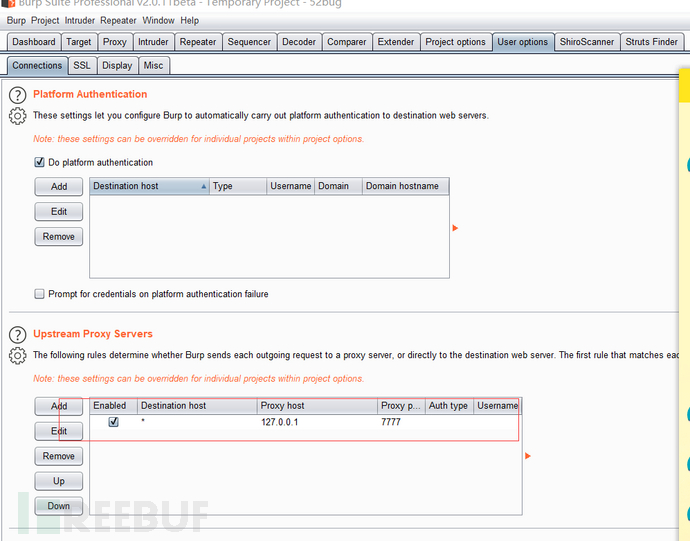Image resolution: width=690 pixels, height=541 pixels.
Task: Open Platform Authentication help question icon
Action: point(18,95)
